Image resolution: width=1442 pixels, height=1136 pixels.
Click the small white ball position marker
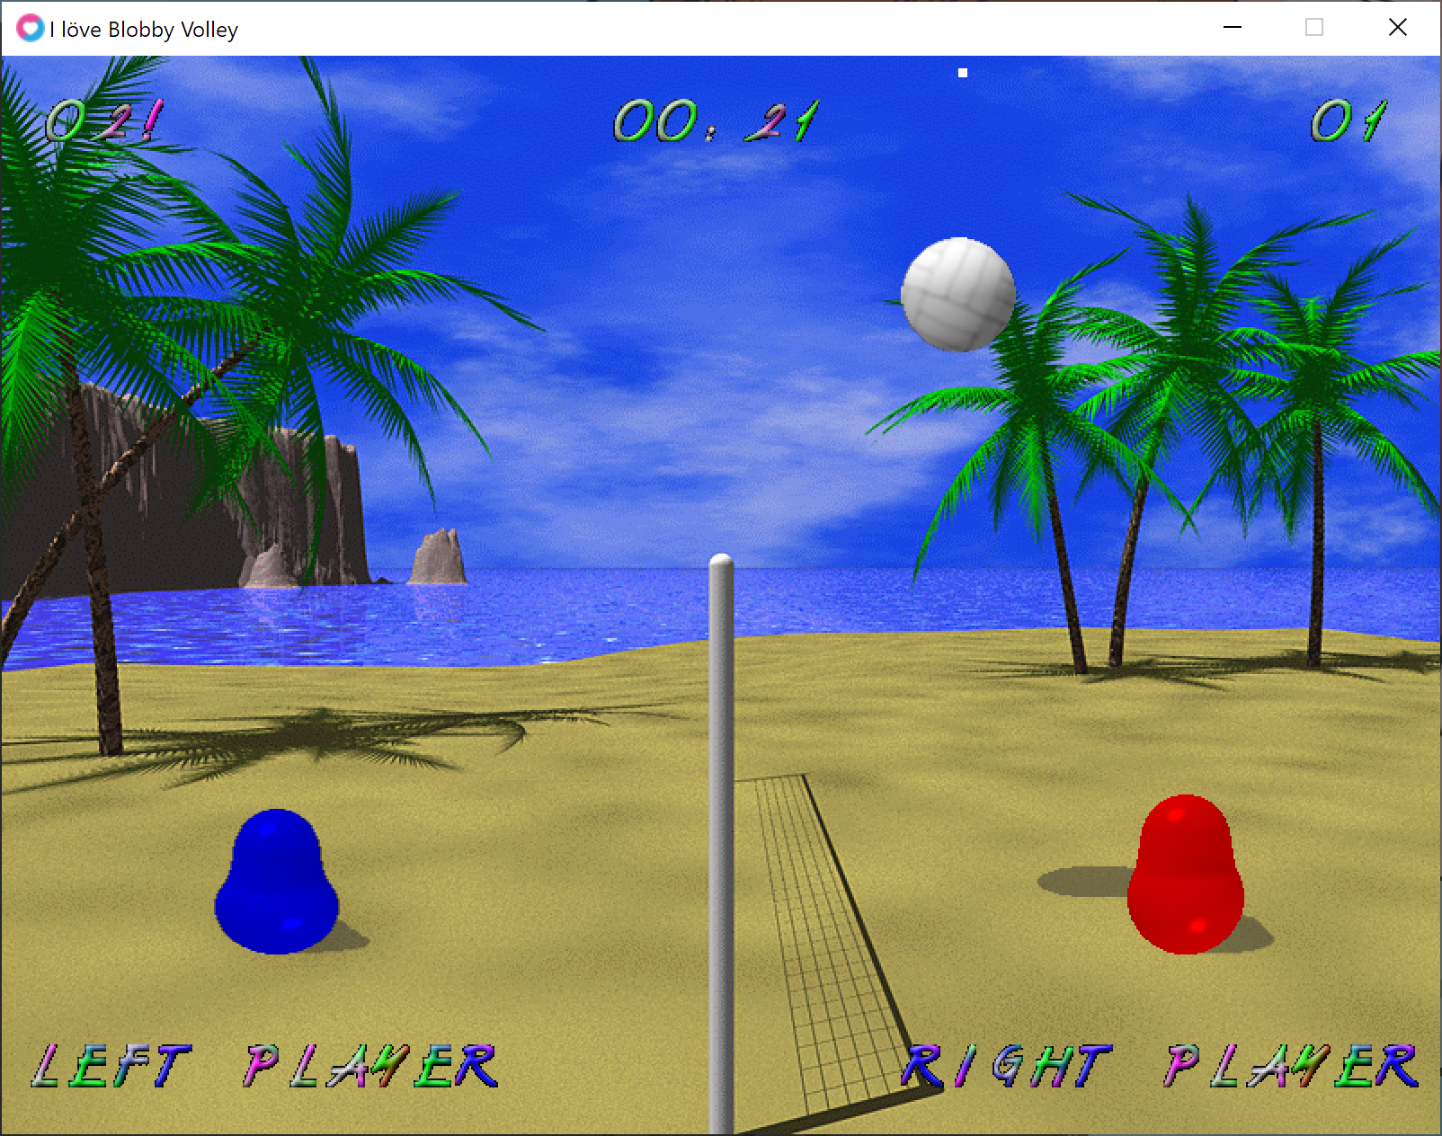[x=963, y=73]
